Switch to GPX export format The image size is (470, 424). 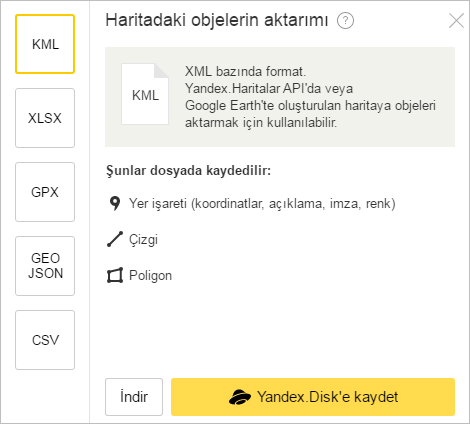(x=45, y=192)
